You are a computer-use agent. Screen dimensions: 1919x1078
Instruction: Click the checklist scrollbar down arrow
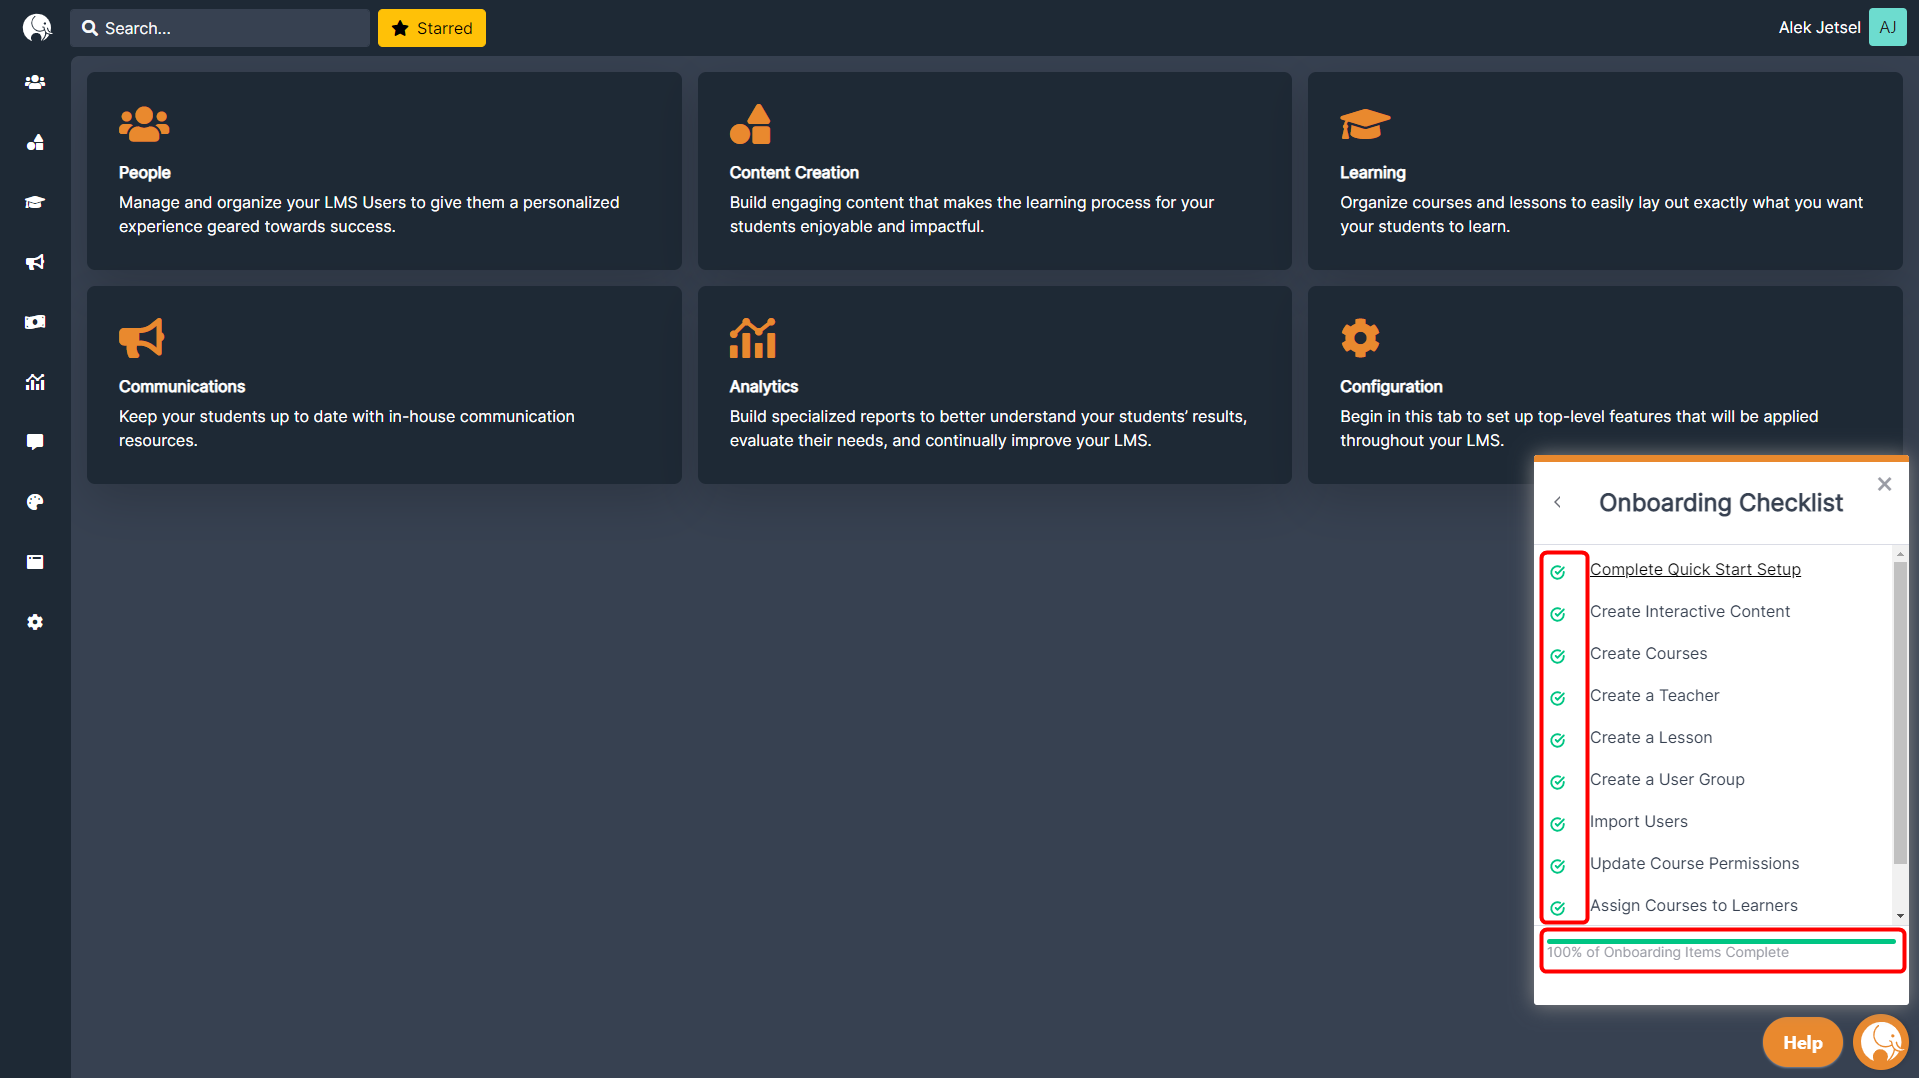(1900, 915)
